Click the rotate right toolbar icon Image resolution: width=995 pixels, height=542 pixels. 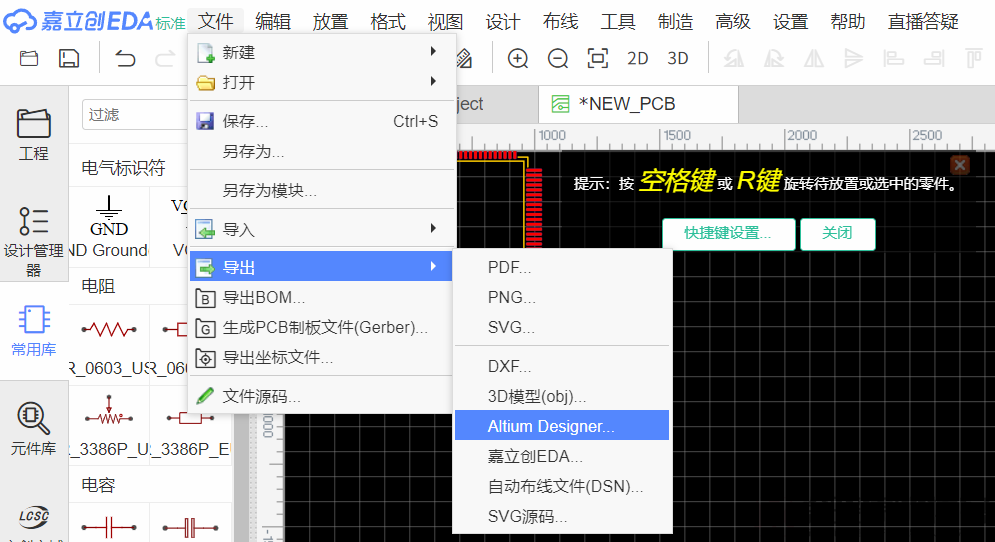(x=774, y=59)
